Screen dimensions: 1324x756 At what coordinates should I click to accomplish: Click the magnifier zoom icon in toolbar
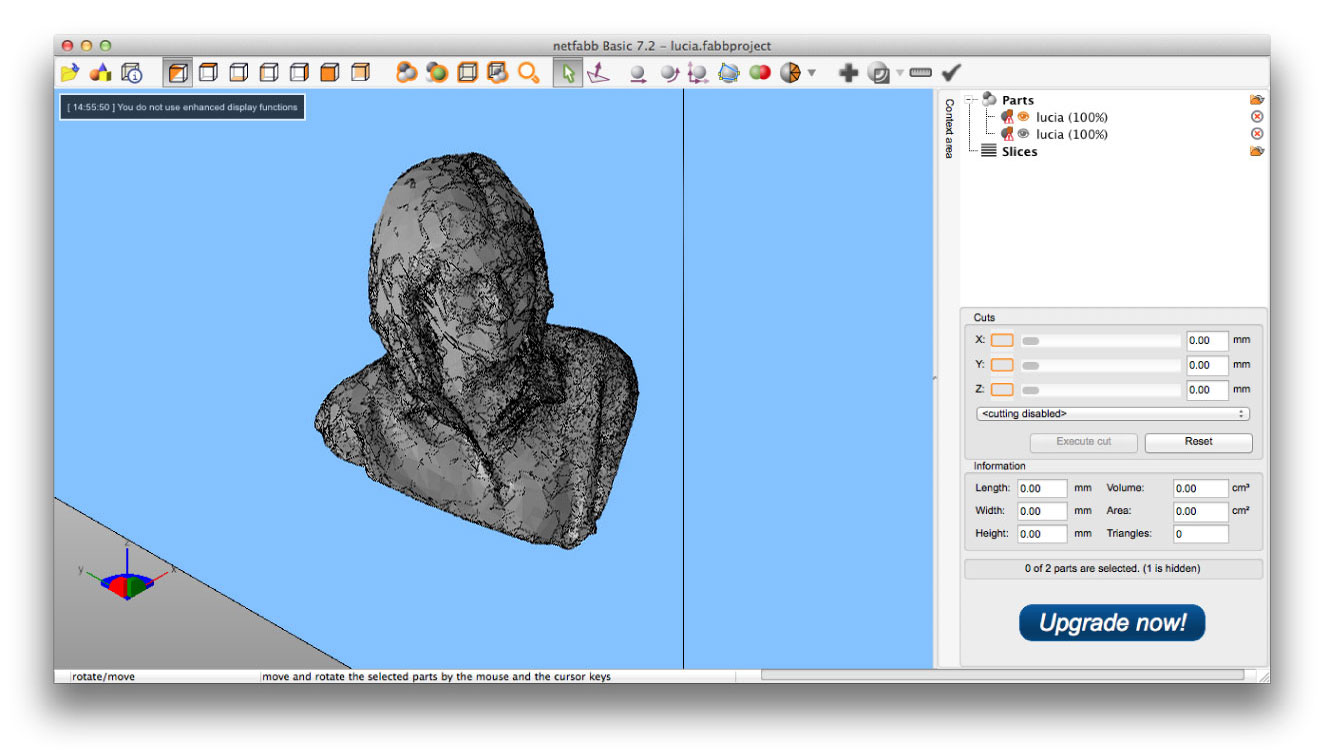[x=528, y=73]
